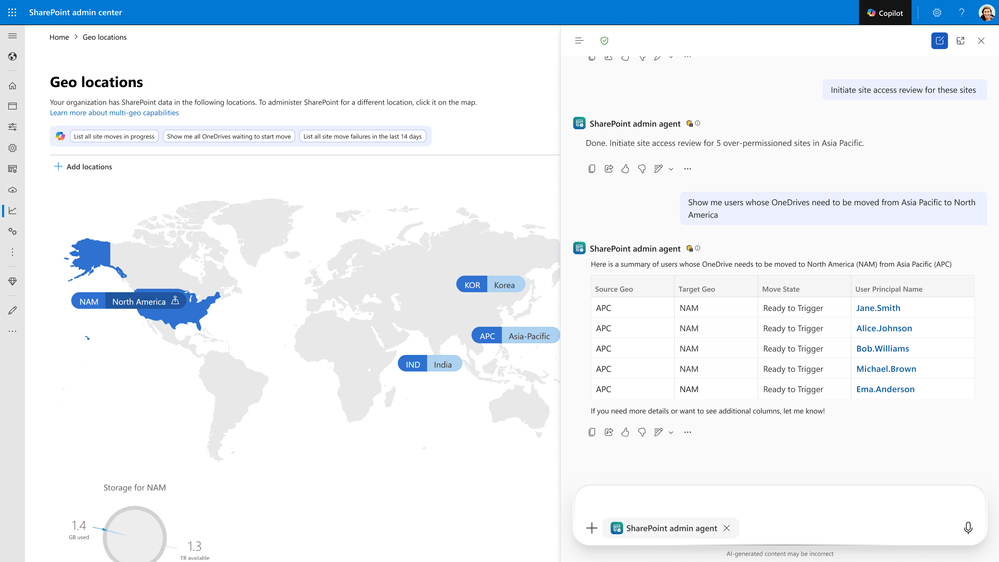Close the Copilot chat panel
Image resolution: width=999 pixels, height=562 pixels.
tap(981, 41)
